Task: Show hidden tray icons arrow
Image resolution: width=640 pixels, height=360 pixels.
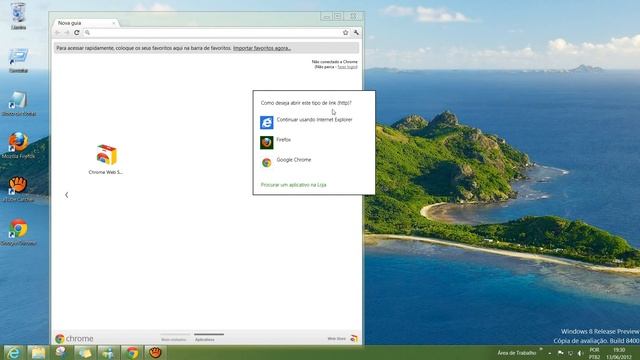Action: [x=550, y=353]
